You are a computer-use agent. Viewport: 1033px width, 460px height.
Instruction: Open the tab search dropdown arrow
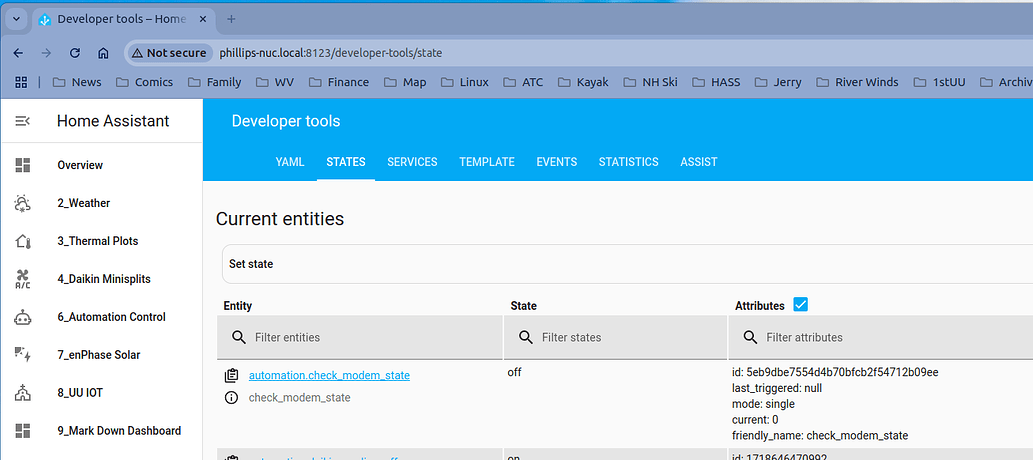(x=16, y=19)
